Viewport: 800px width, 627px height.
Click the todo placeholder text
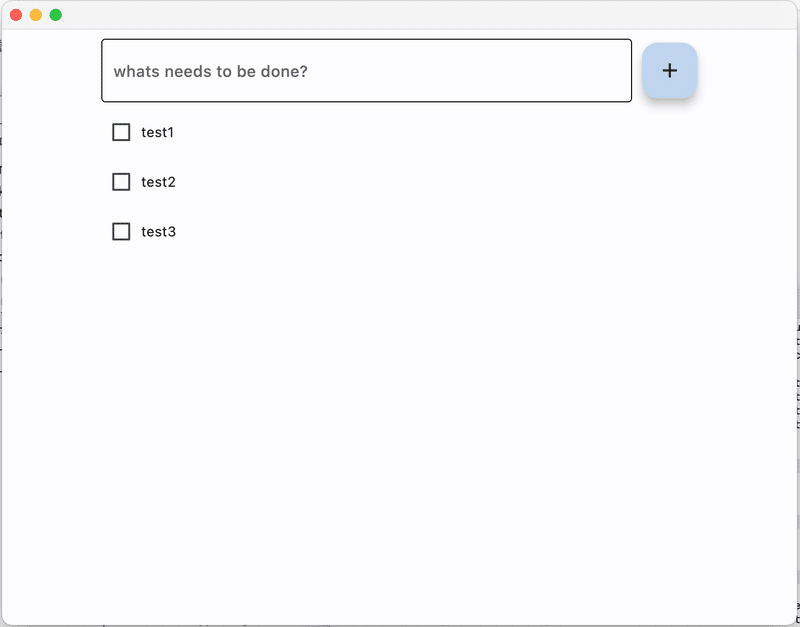tap(210, 72)
